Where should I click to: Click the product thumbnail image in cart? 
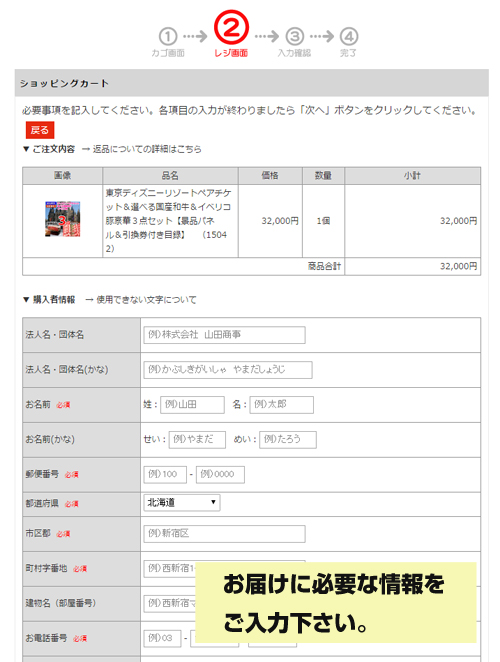tap(62, 219)
